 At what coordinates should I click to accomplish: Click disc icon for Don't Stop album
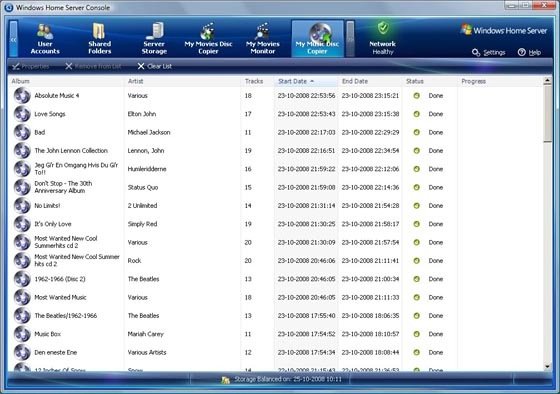[22, 188]
